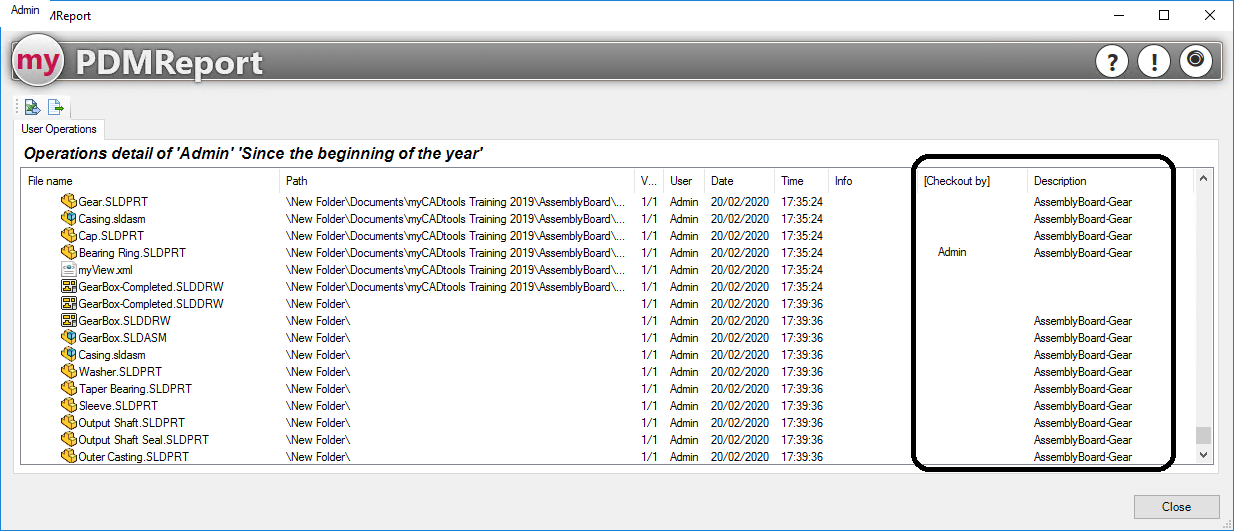Open help via the question mark icon

[1111, 62]
